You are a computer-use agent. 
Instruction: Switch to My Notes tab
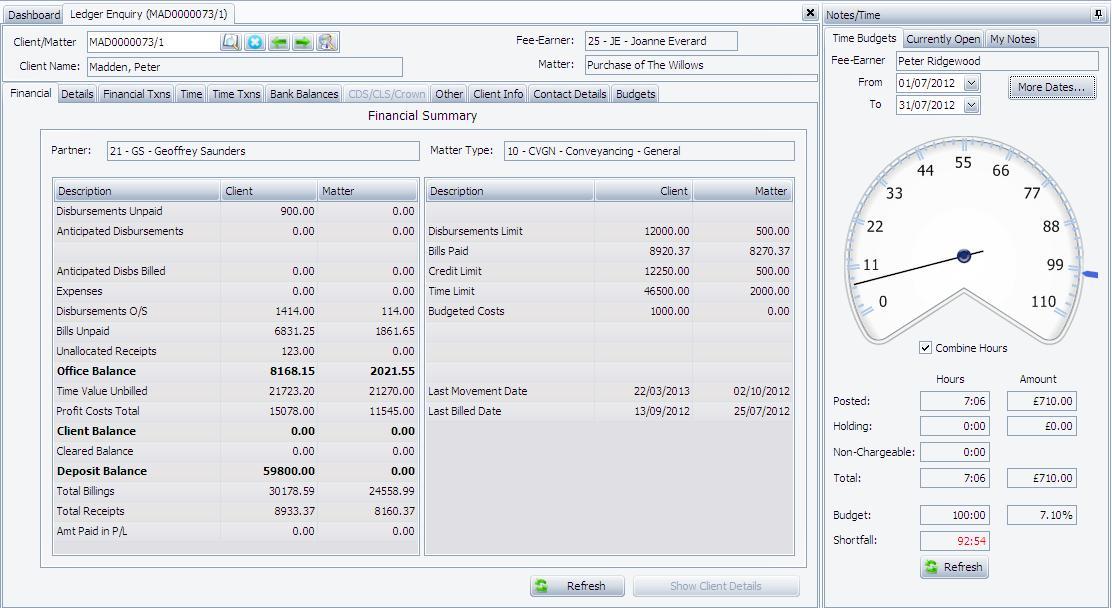tap(1013, 39)
